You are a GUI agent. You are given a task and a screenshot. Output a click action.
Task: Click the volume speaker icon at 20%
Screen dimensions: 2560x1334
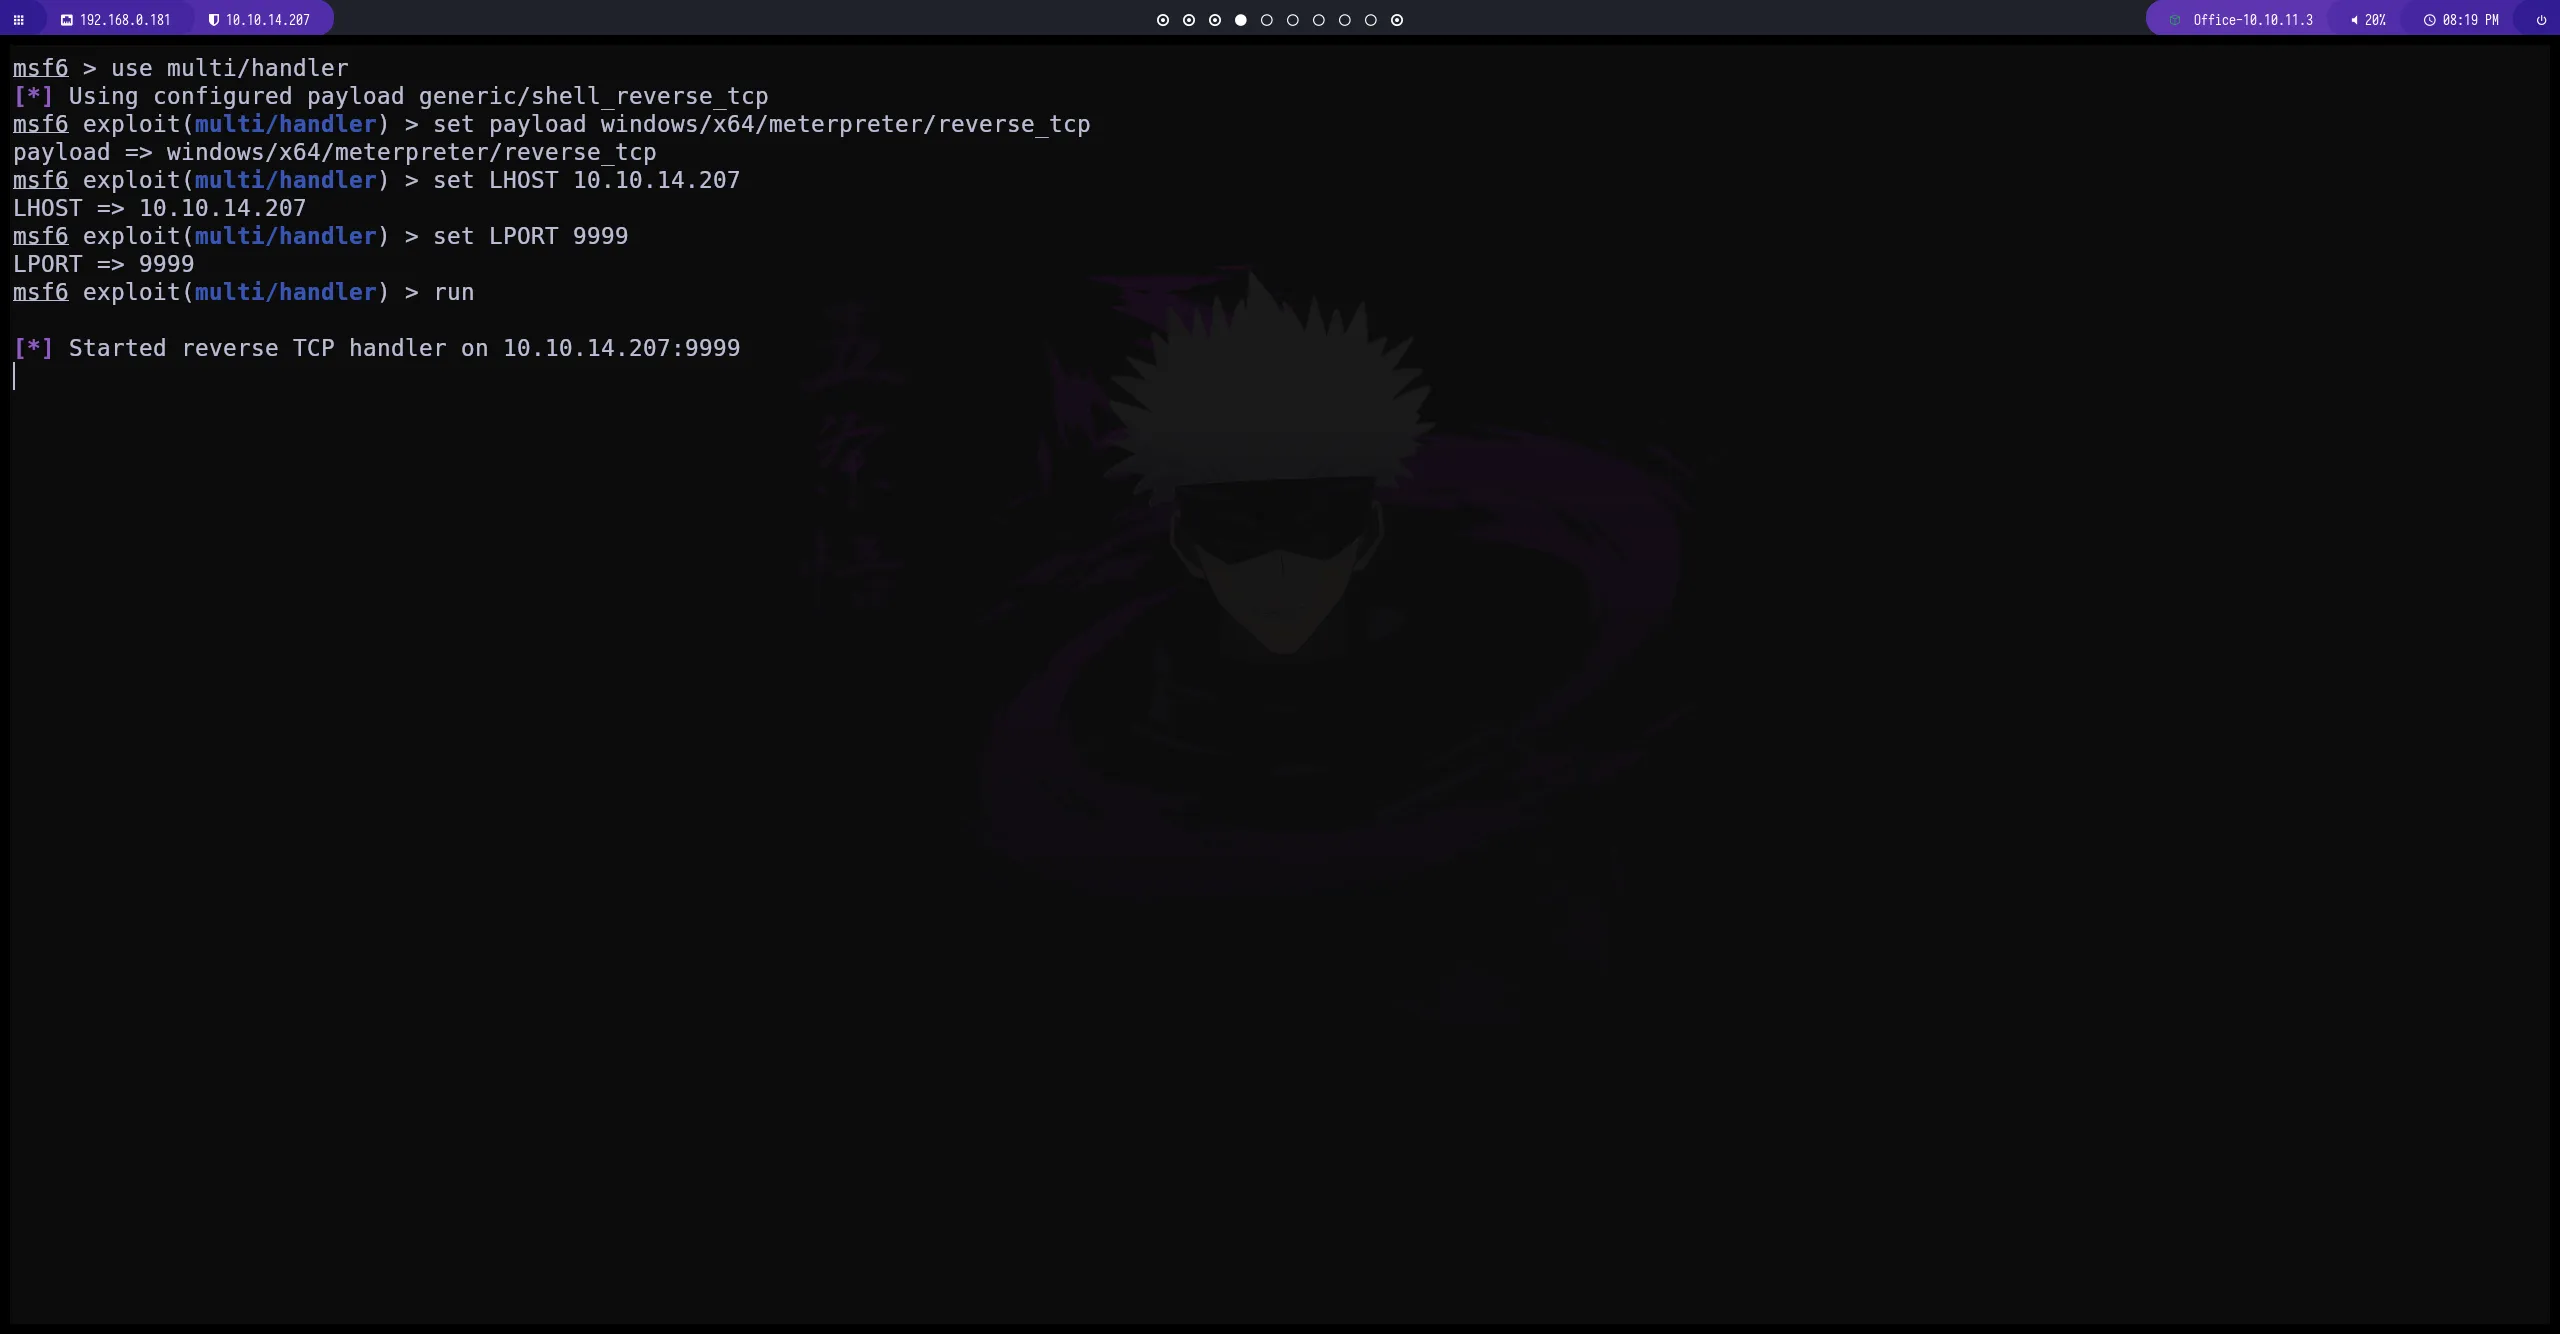pyautogui.click(x=2354, y=20)
